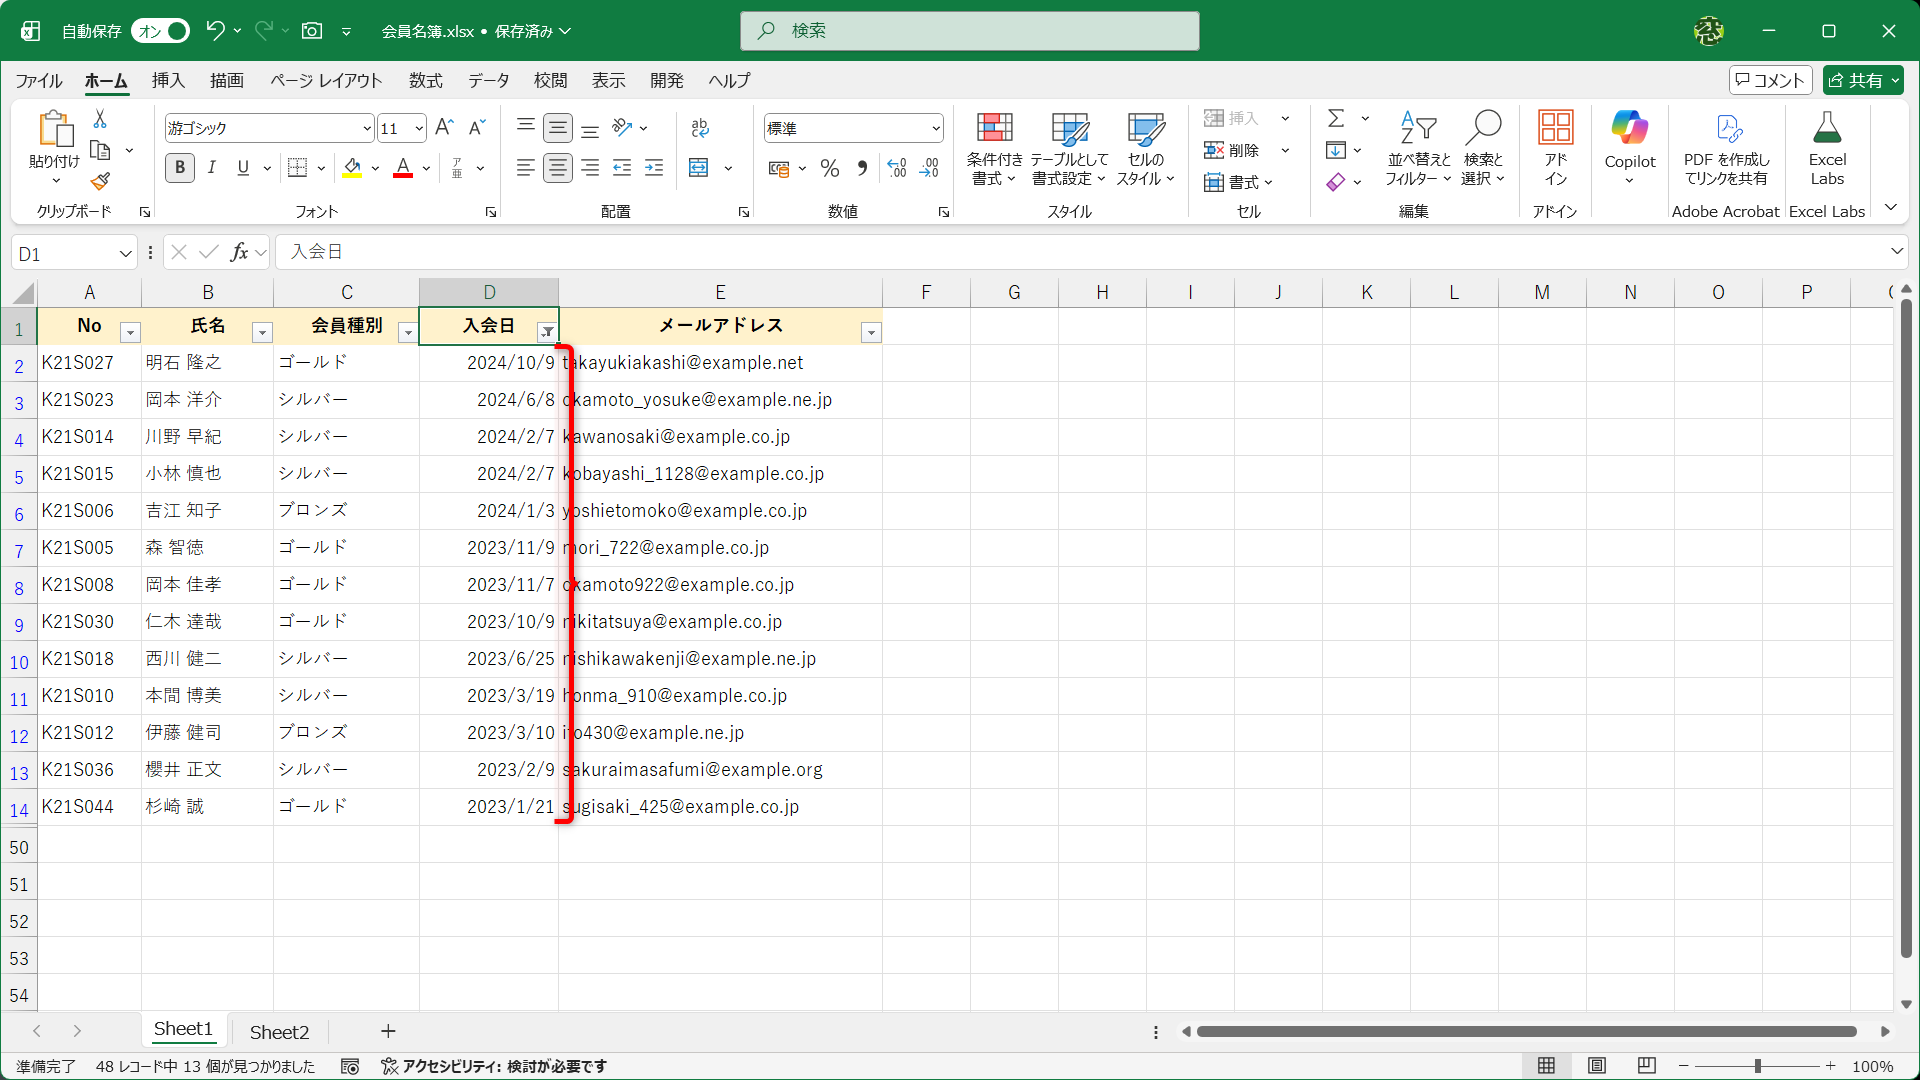Image resolution: width=1920 pixels, height=1080 pixels.
Task: Click the Merge and Center icon
Action: click(x=699, y=168)
